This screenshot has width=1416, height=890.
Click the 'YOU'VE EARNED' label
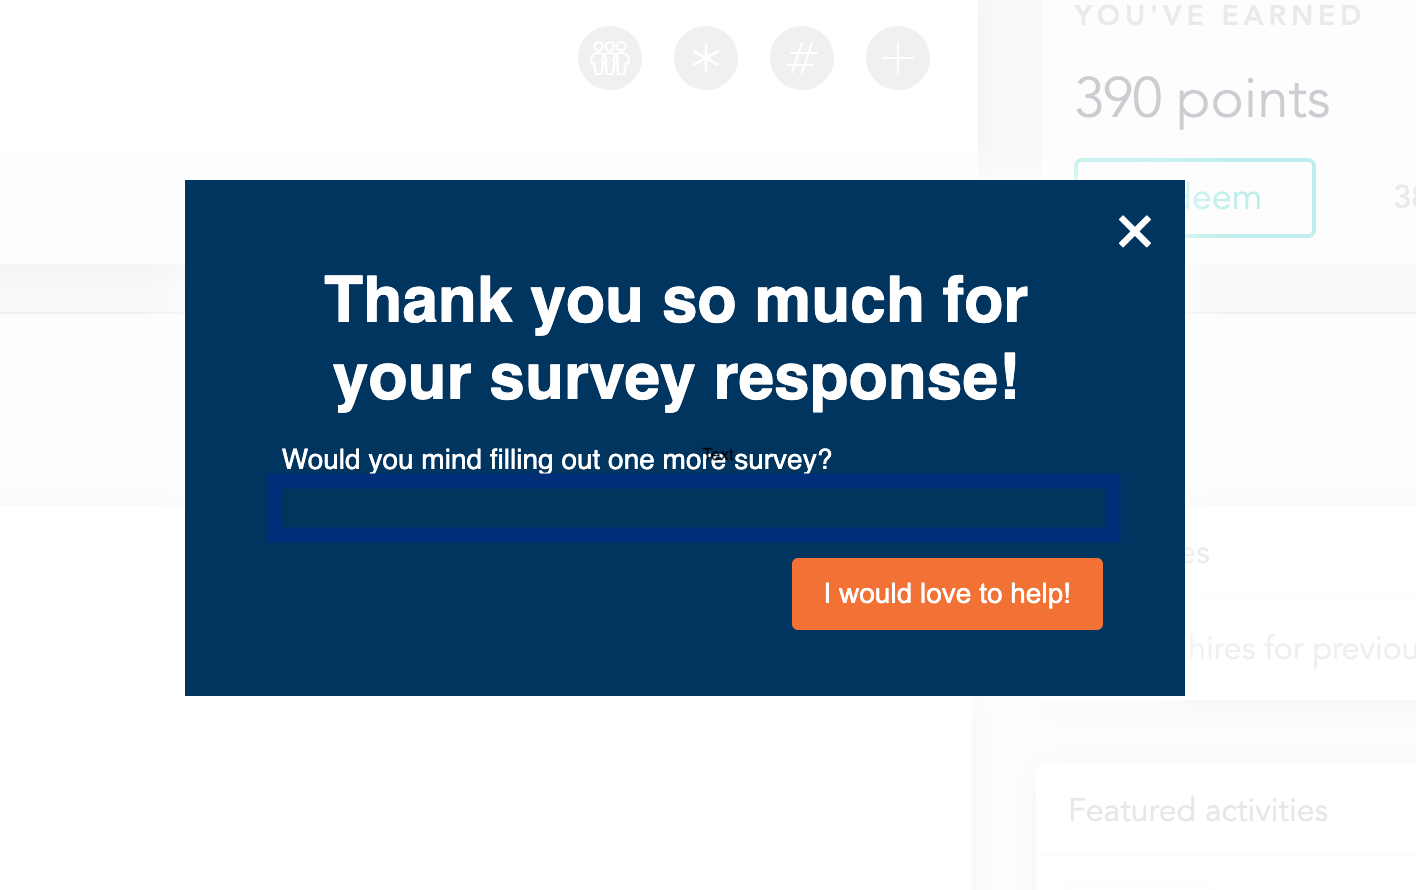tap(1218, 16)
